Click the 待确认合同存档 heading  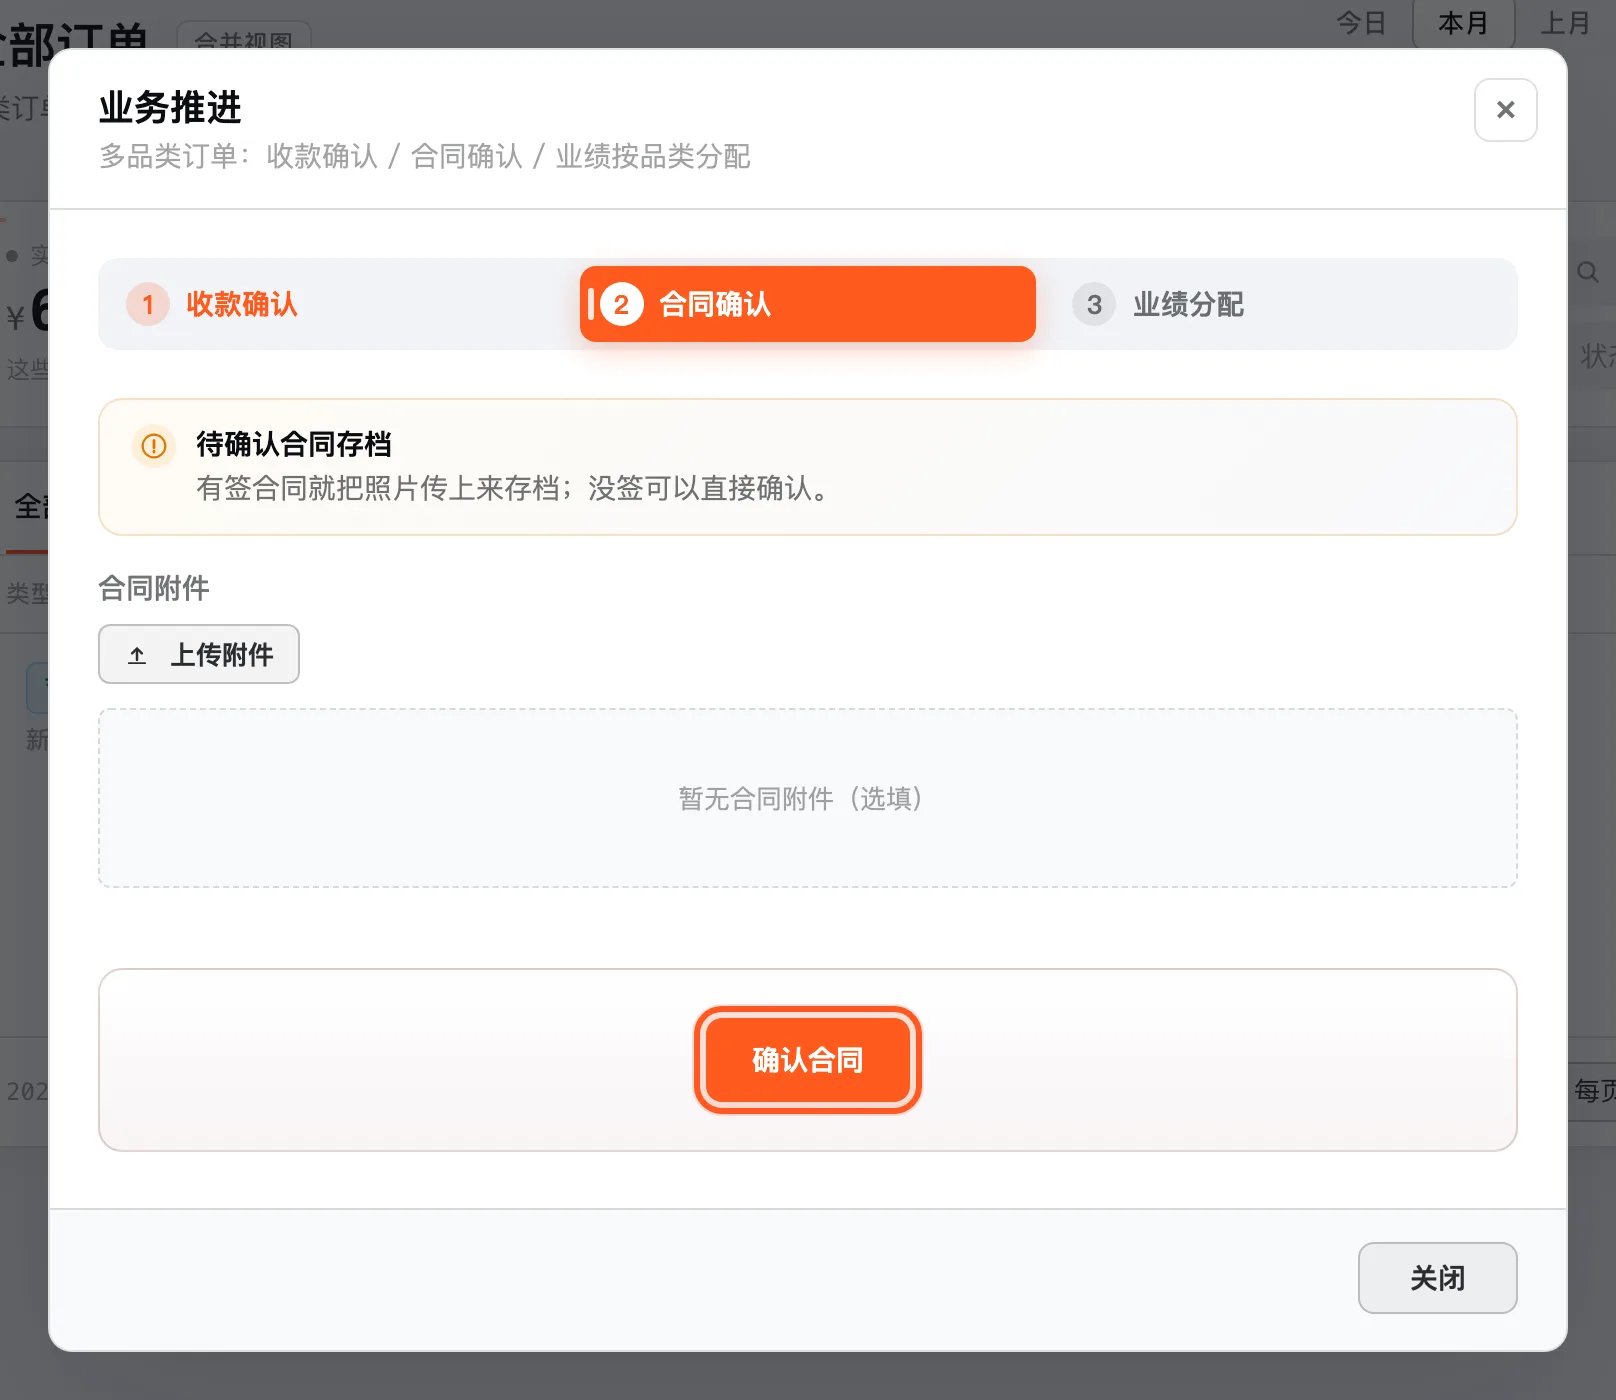click(294, 444)
